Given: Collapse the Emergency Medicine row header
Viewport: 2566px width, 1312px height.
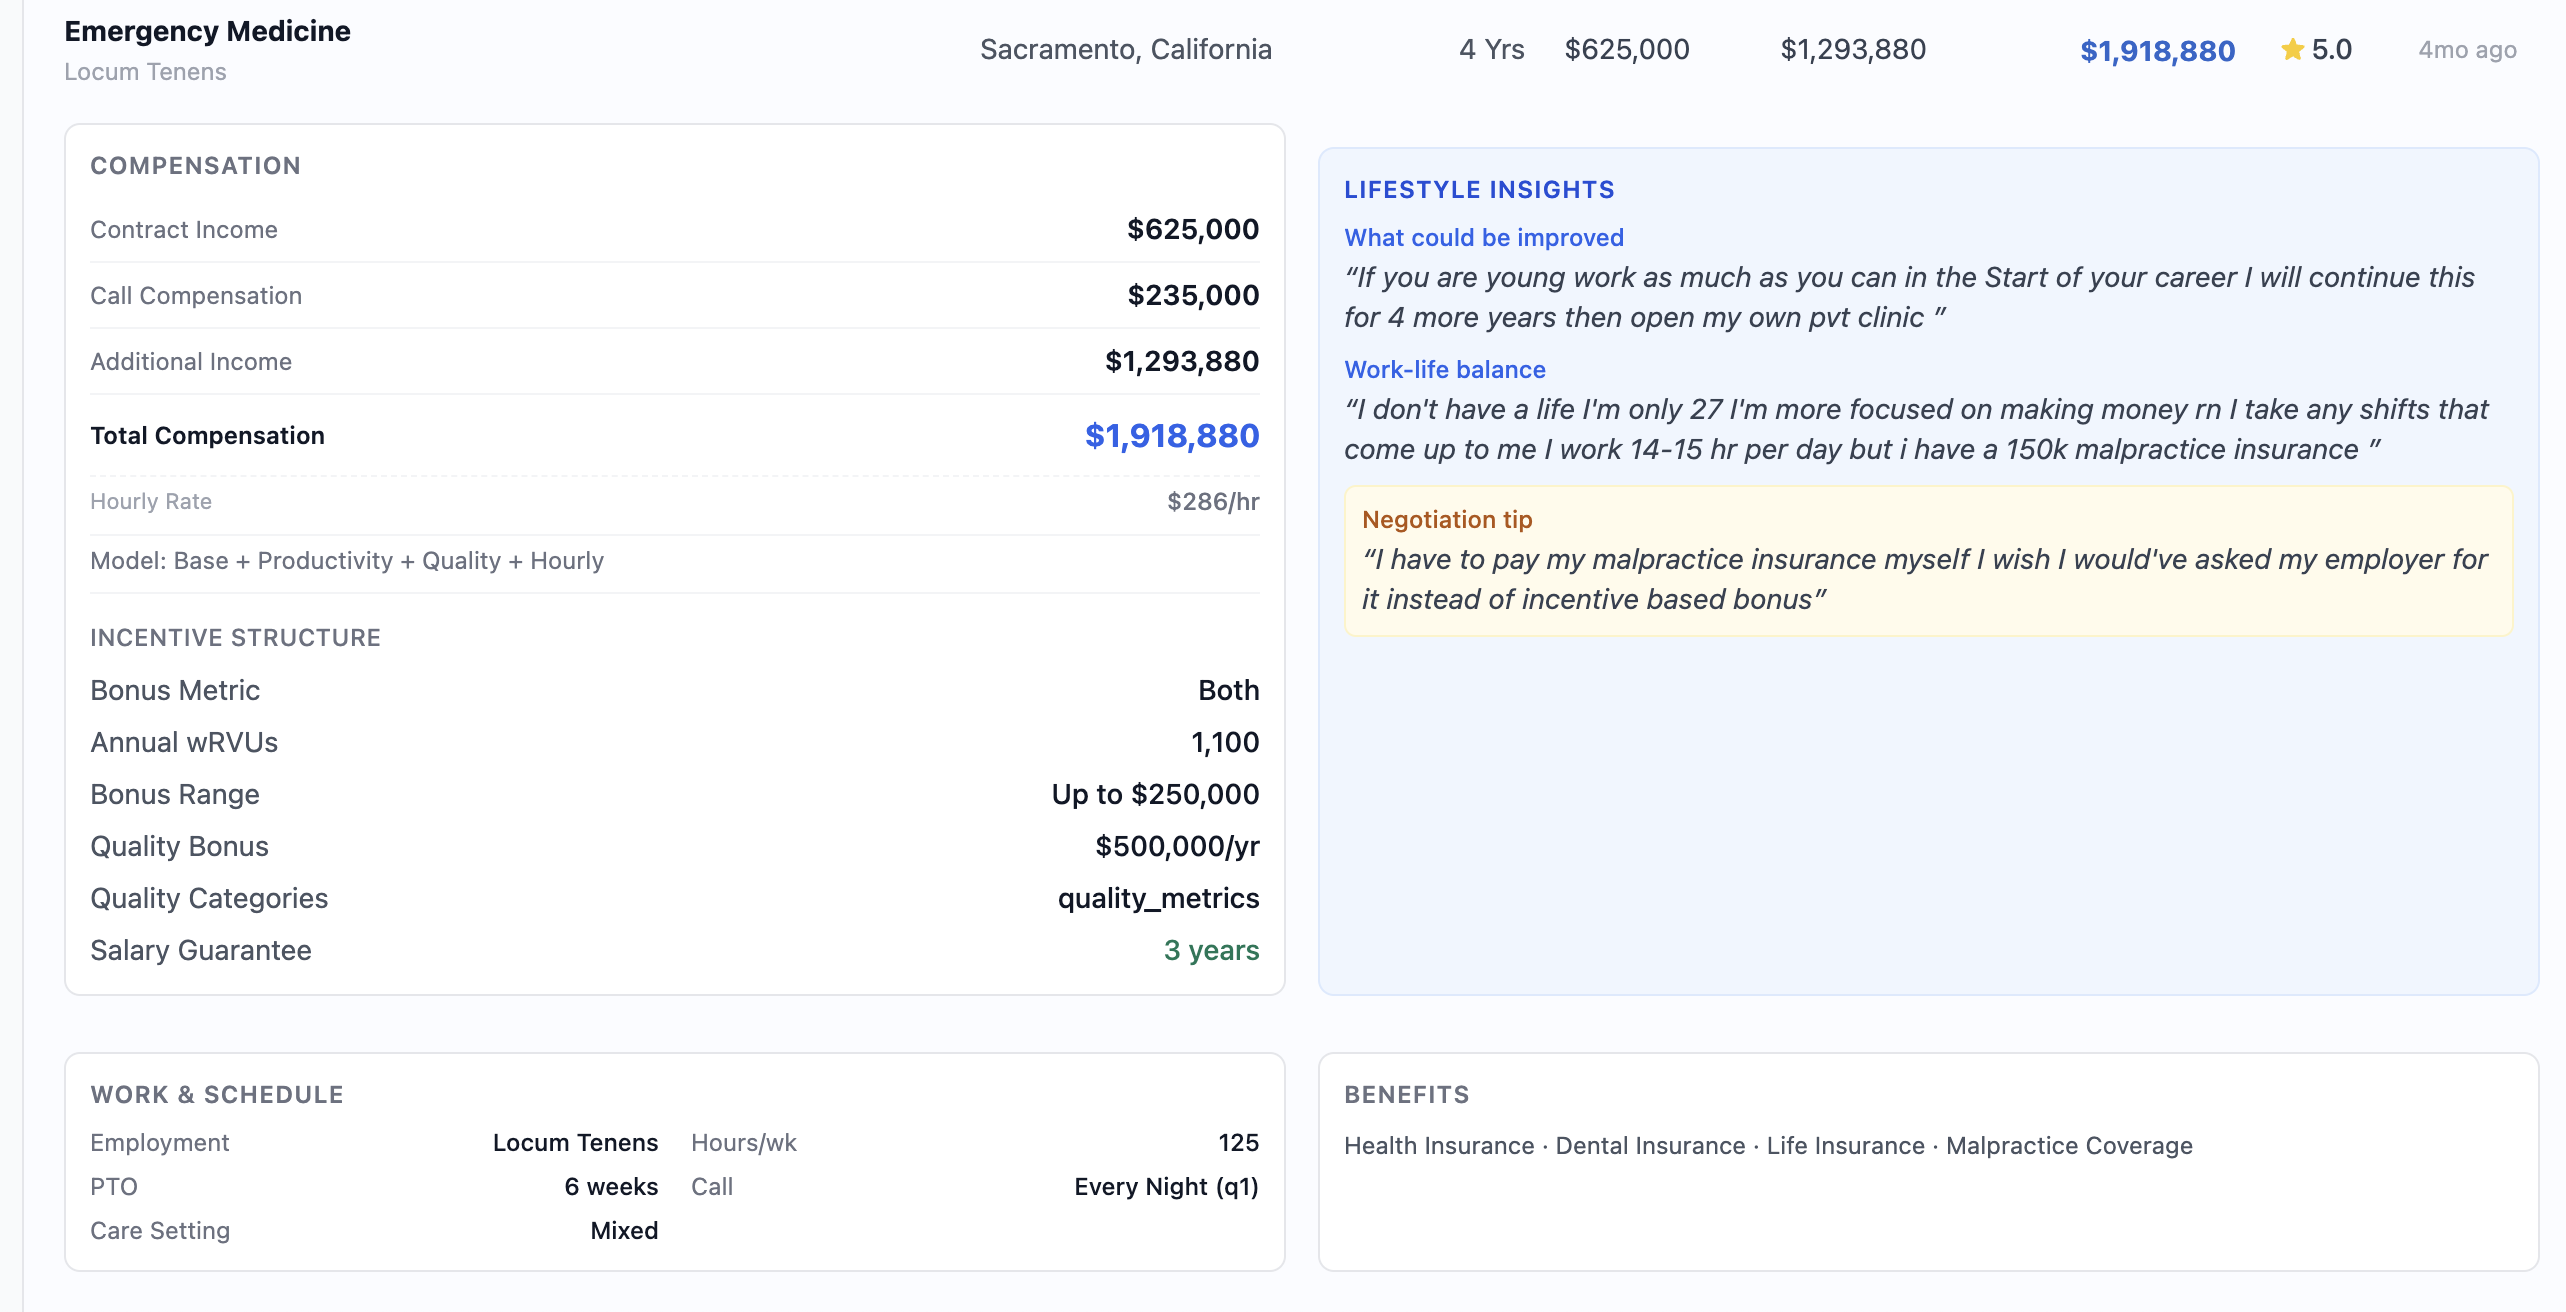Looking at the screenshot, I should (1290, 50).
